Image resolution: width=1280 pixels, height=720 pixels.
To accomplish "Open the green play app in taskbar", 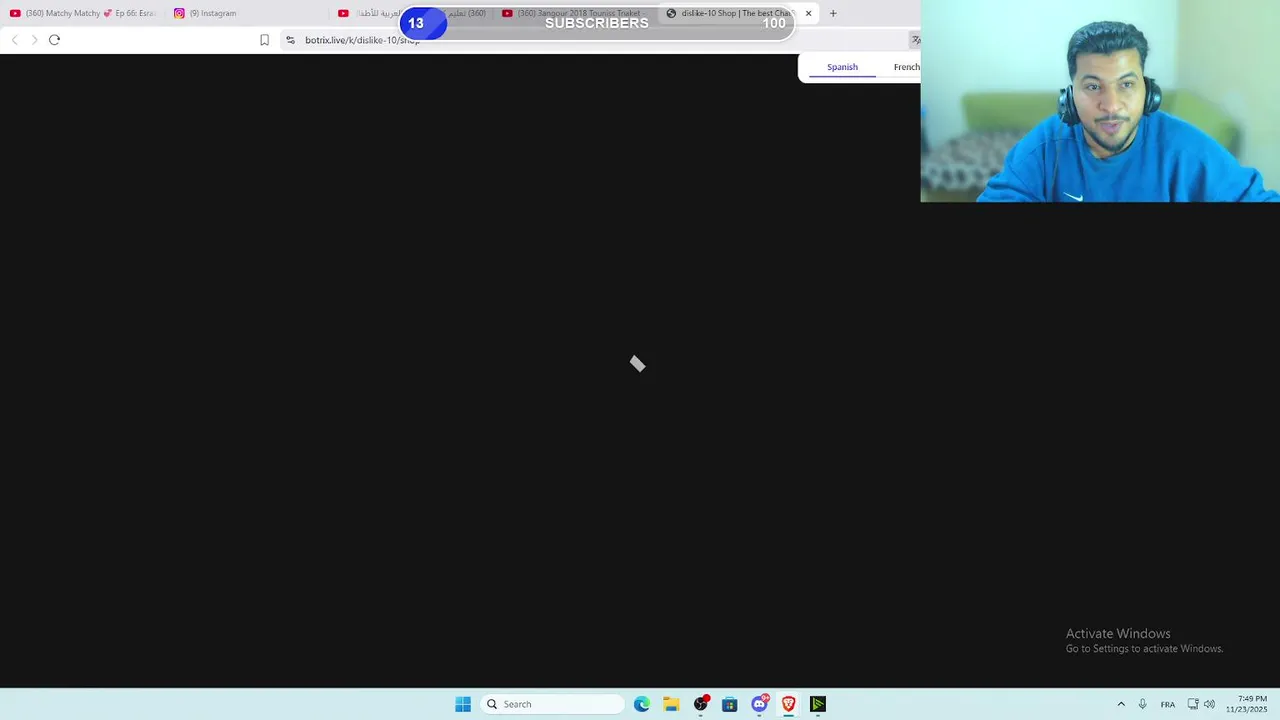I will [x=818, y=704].
